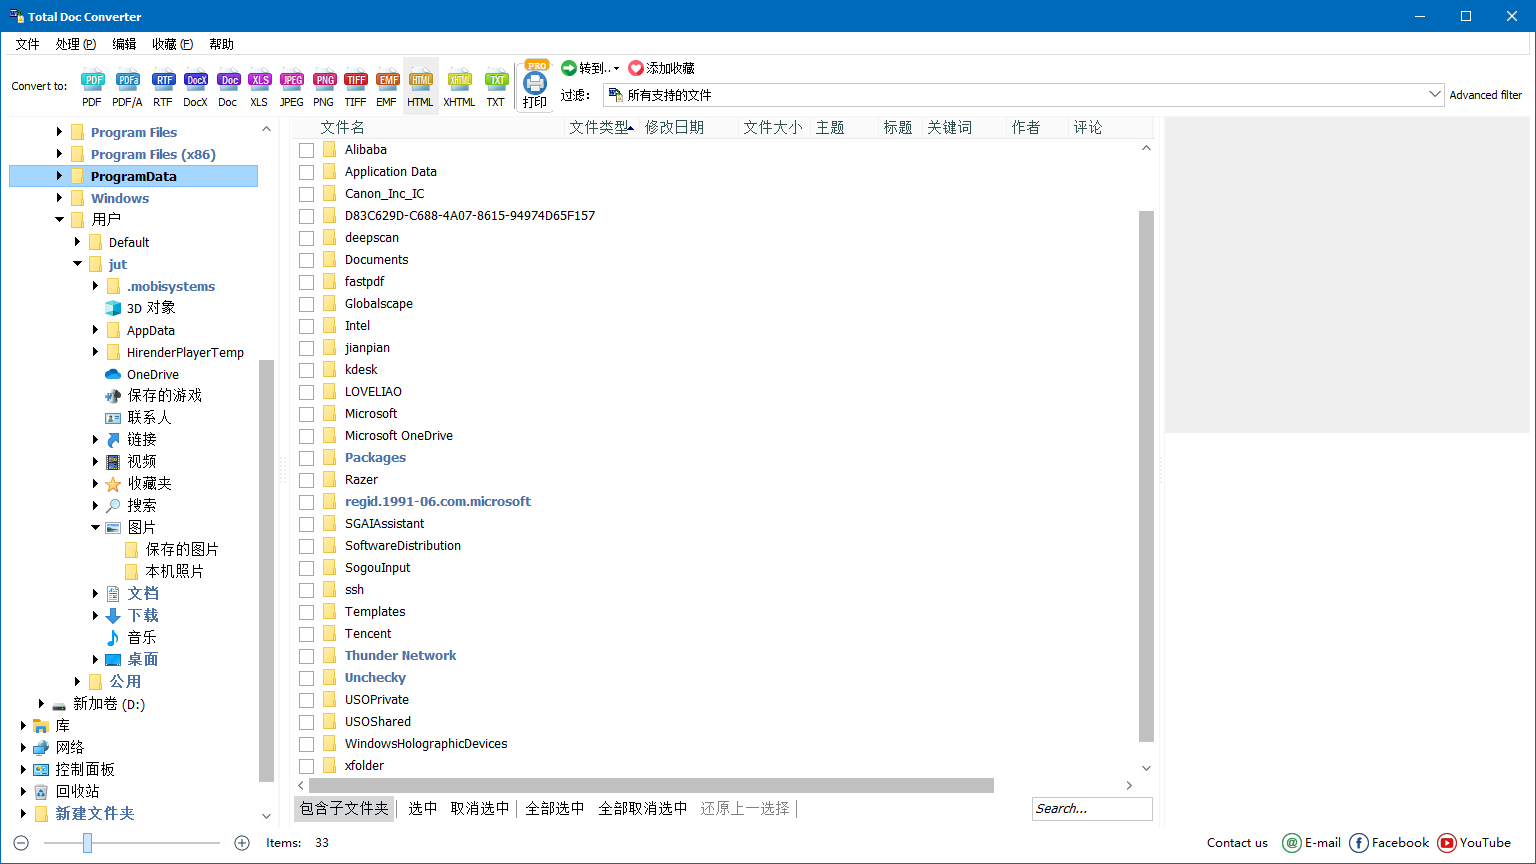Screen dimensions: 1536x864
Task: Check the Tencent folder checkbox
Action: tap(307, 634)
